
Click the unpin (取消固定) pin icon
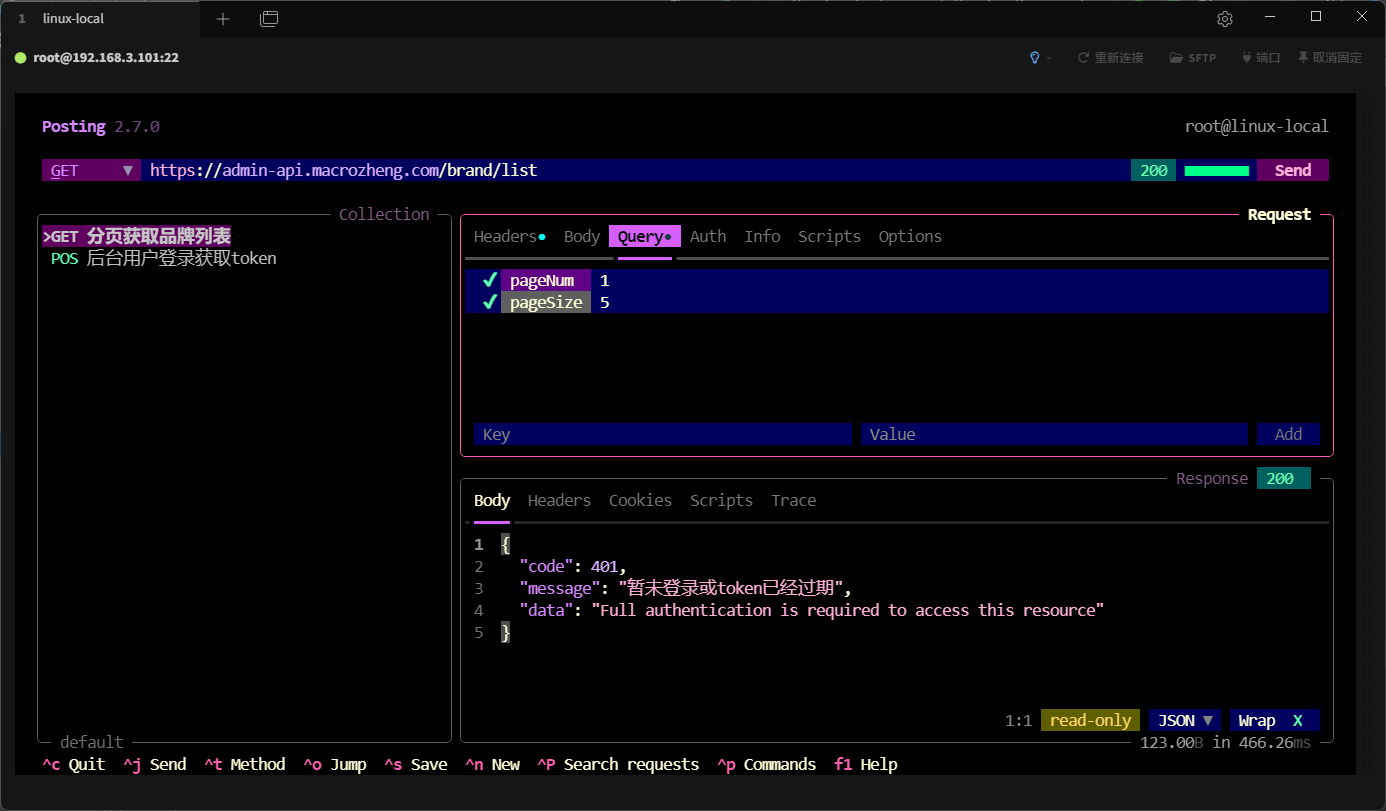pos(1303,58)
